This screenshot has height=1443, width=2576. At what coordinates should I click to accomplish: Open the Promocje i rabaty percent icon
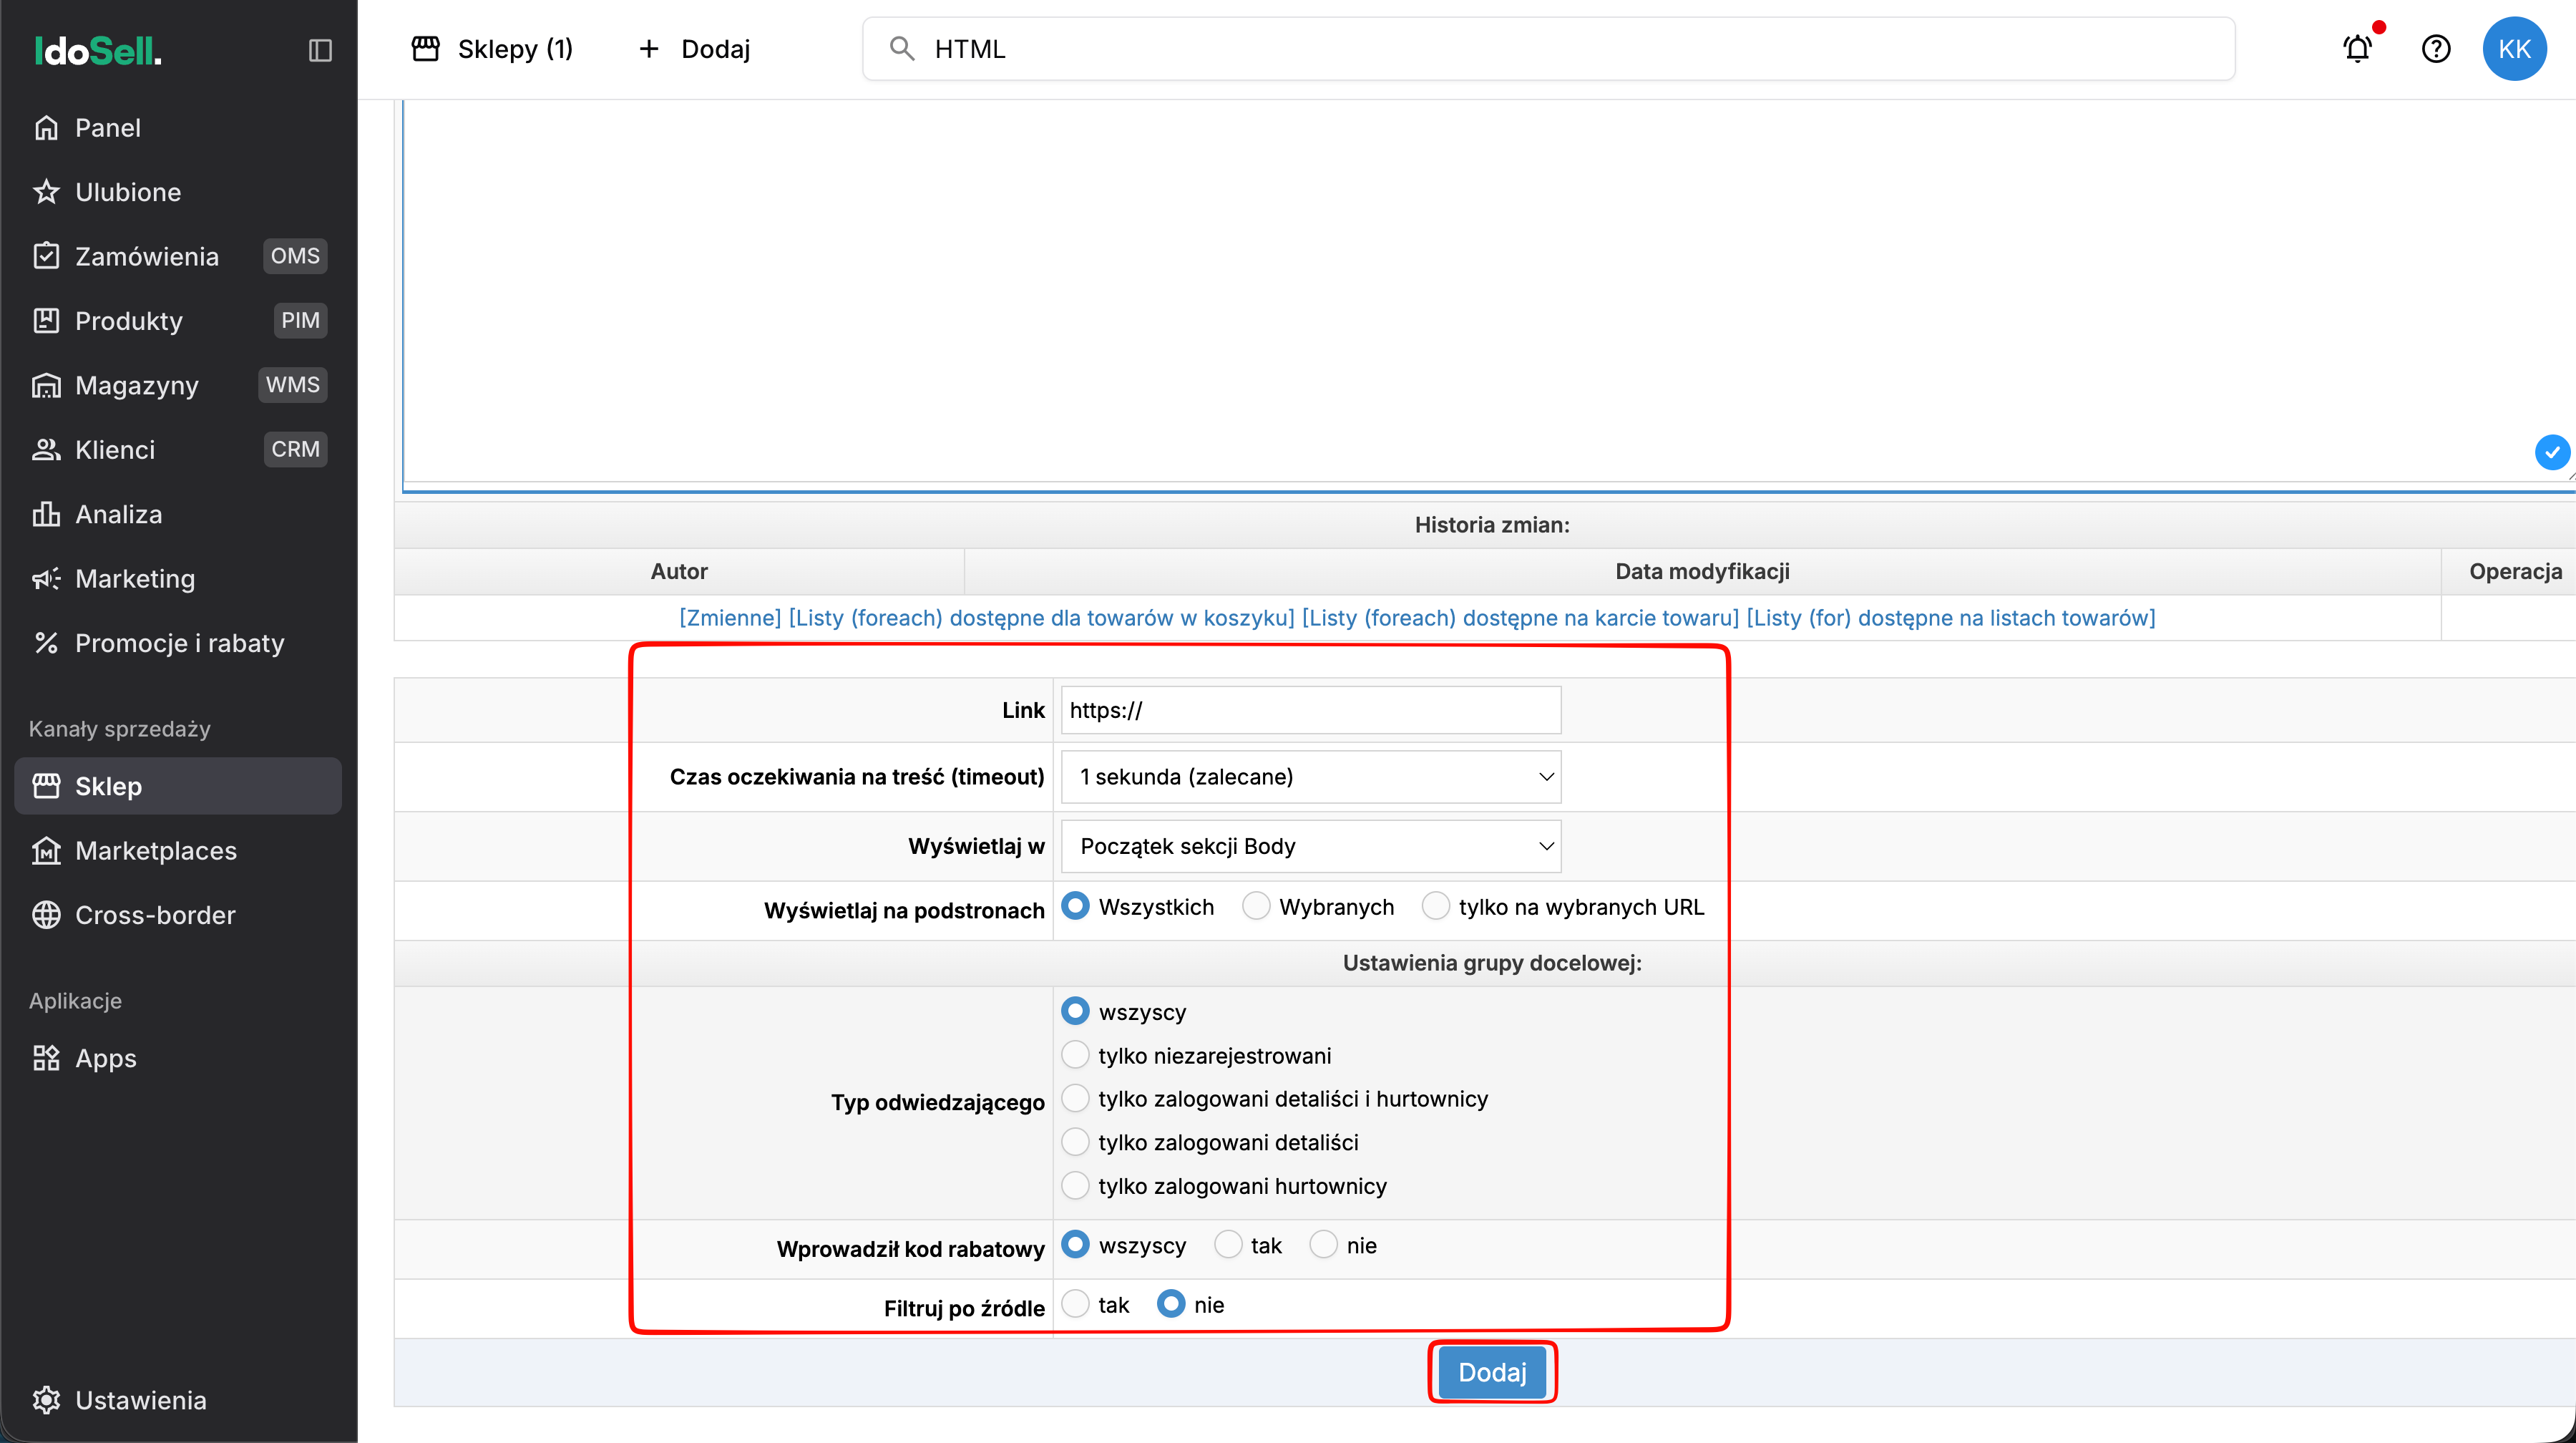[46, 643]
